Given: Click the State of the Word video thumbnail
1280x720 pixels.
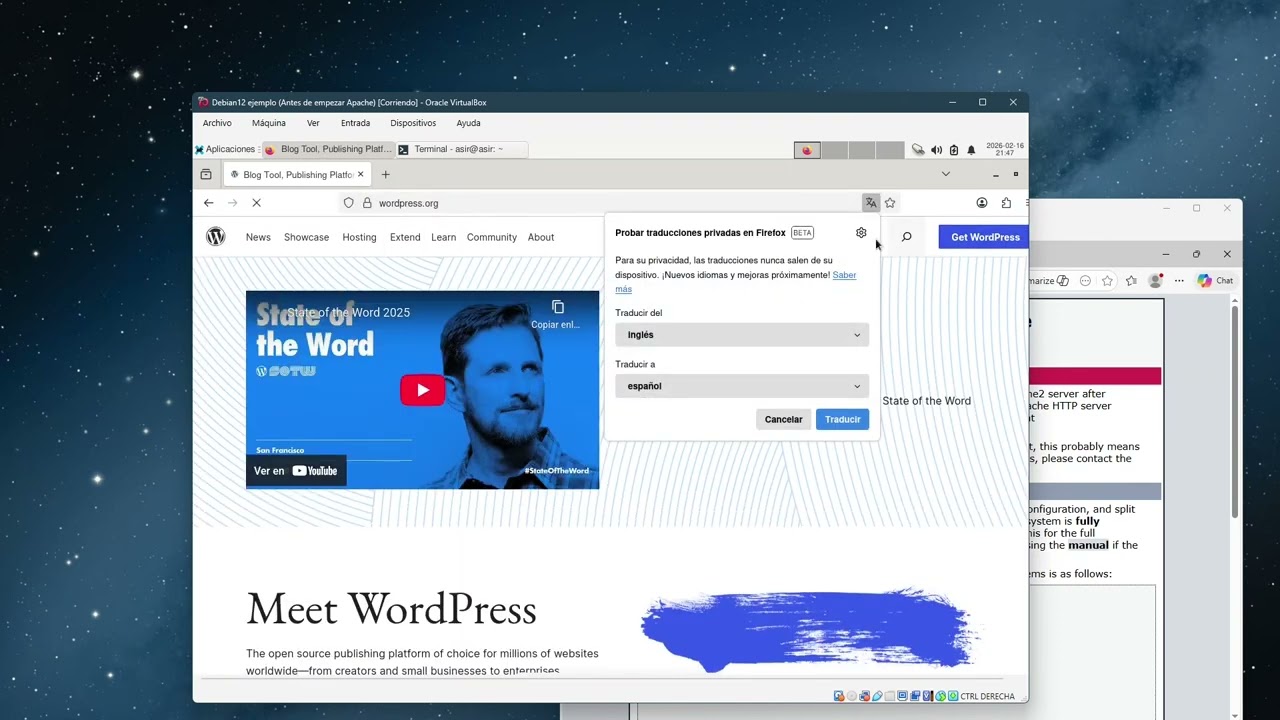Looking at the screenshot, I should pyautogui.click(x=422, y=390).
